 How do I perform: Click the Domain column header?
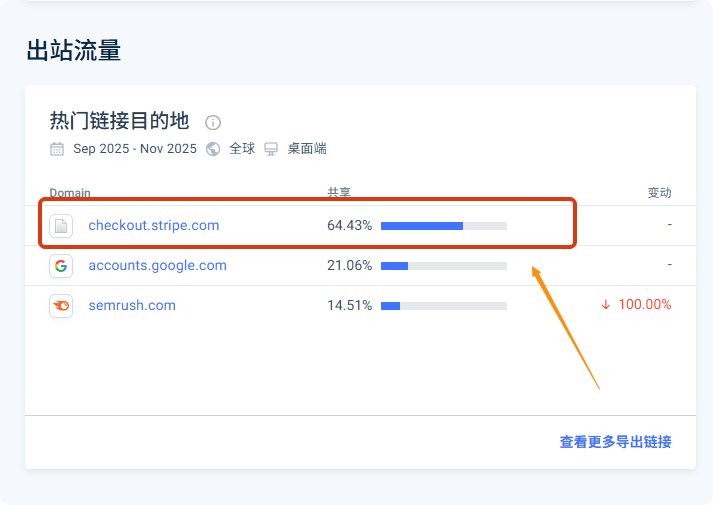(70, 193)
